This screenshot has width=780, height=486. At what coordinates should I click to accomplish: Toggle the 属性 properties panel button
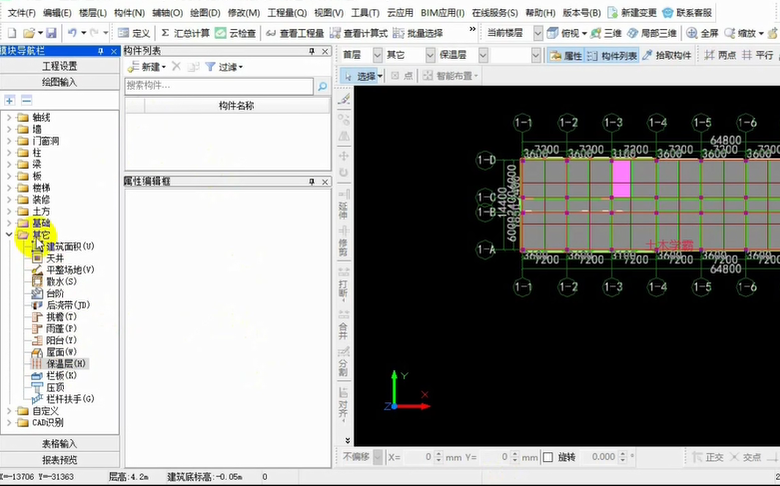pos(566,55)
